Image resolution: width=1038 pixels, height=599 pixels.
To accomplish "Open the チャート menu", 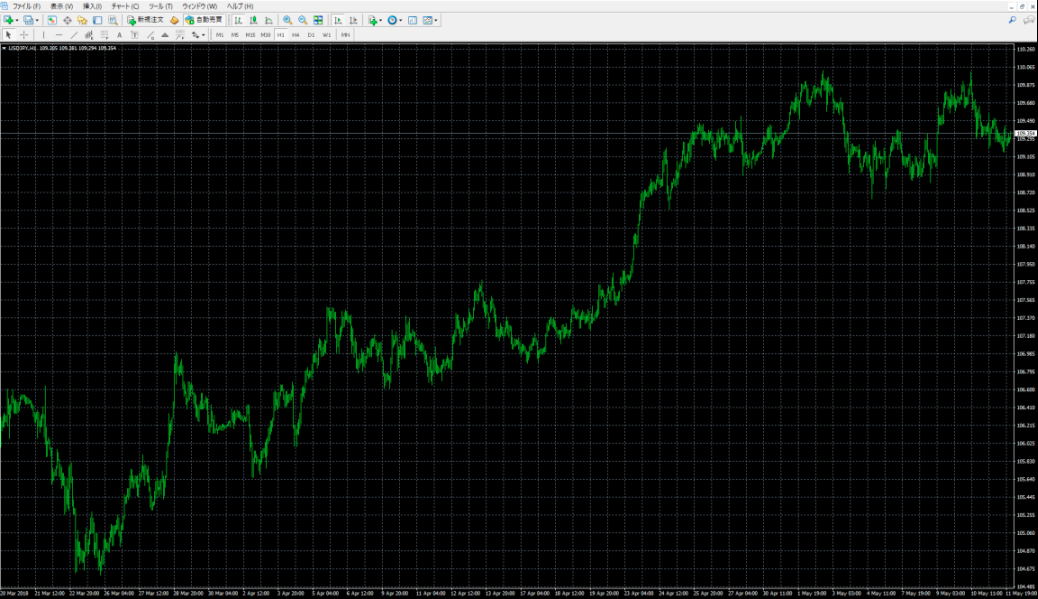I will [125, 6].
